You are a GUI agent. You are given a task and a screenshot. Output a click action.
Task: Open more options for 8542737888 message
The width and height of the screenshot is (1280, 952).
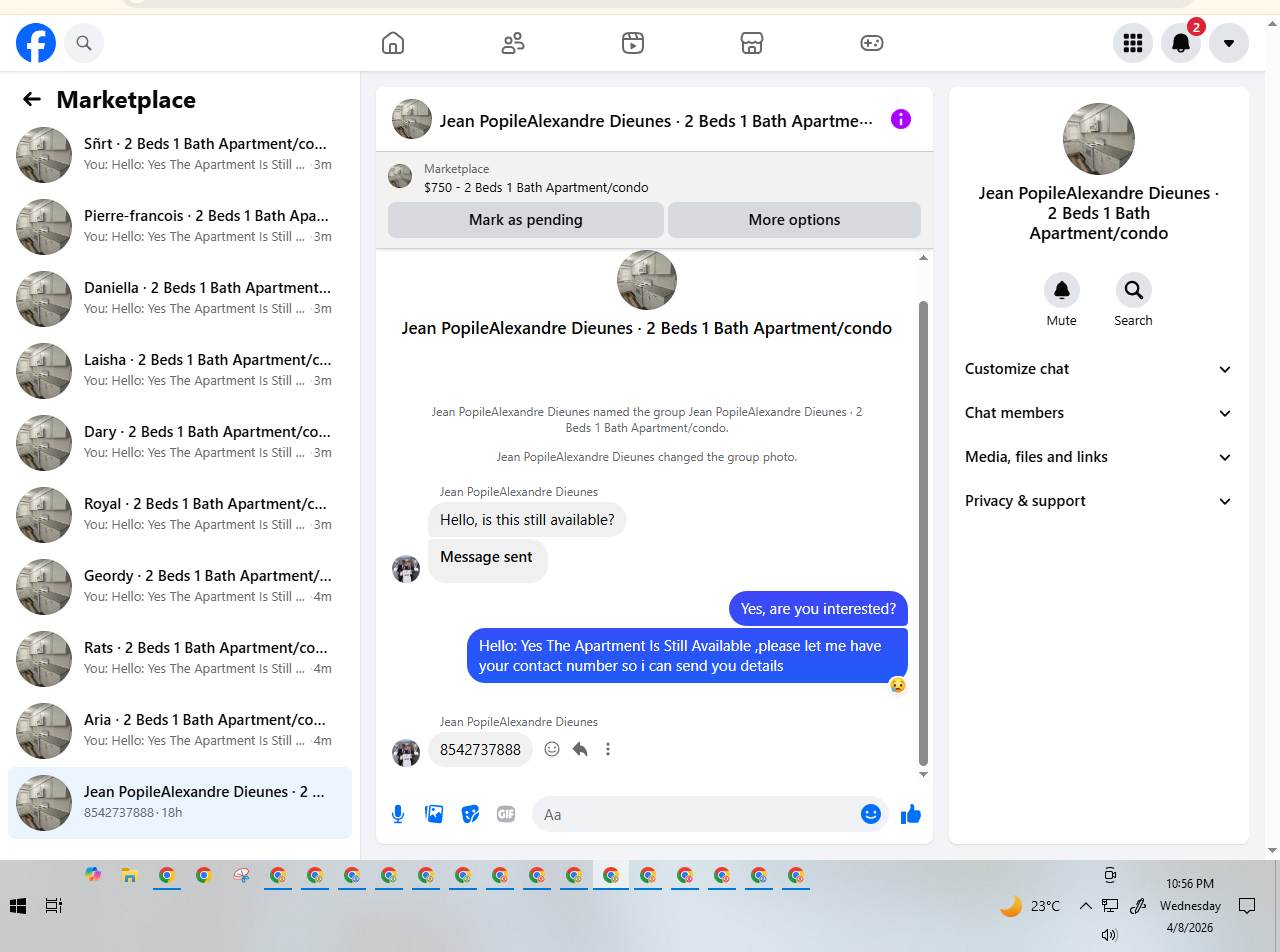tap(608, 749)
